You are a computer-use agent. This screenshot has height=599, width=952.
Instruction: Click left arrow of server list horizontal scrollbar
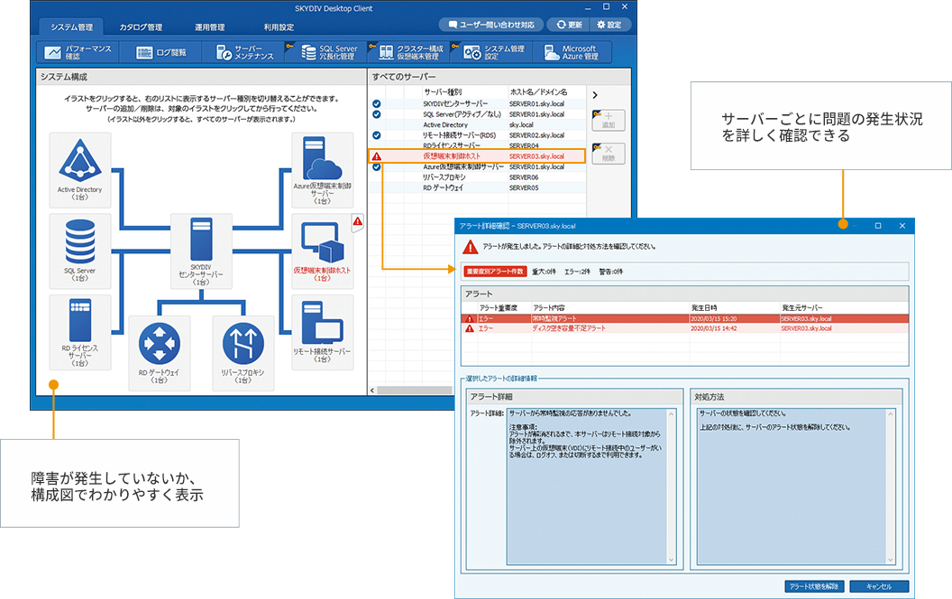(x=372, y=390)
